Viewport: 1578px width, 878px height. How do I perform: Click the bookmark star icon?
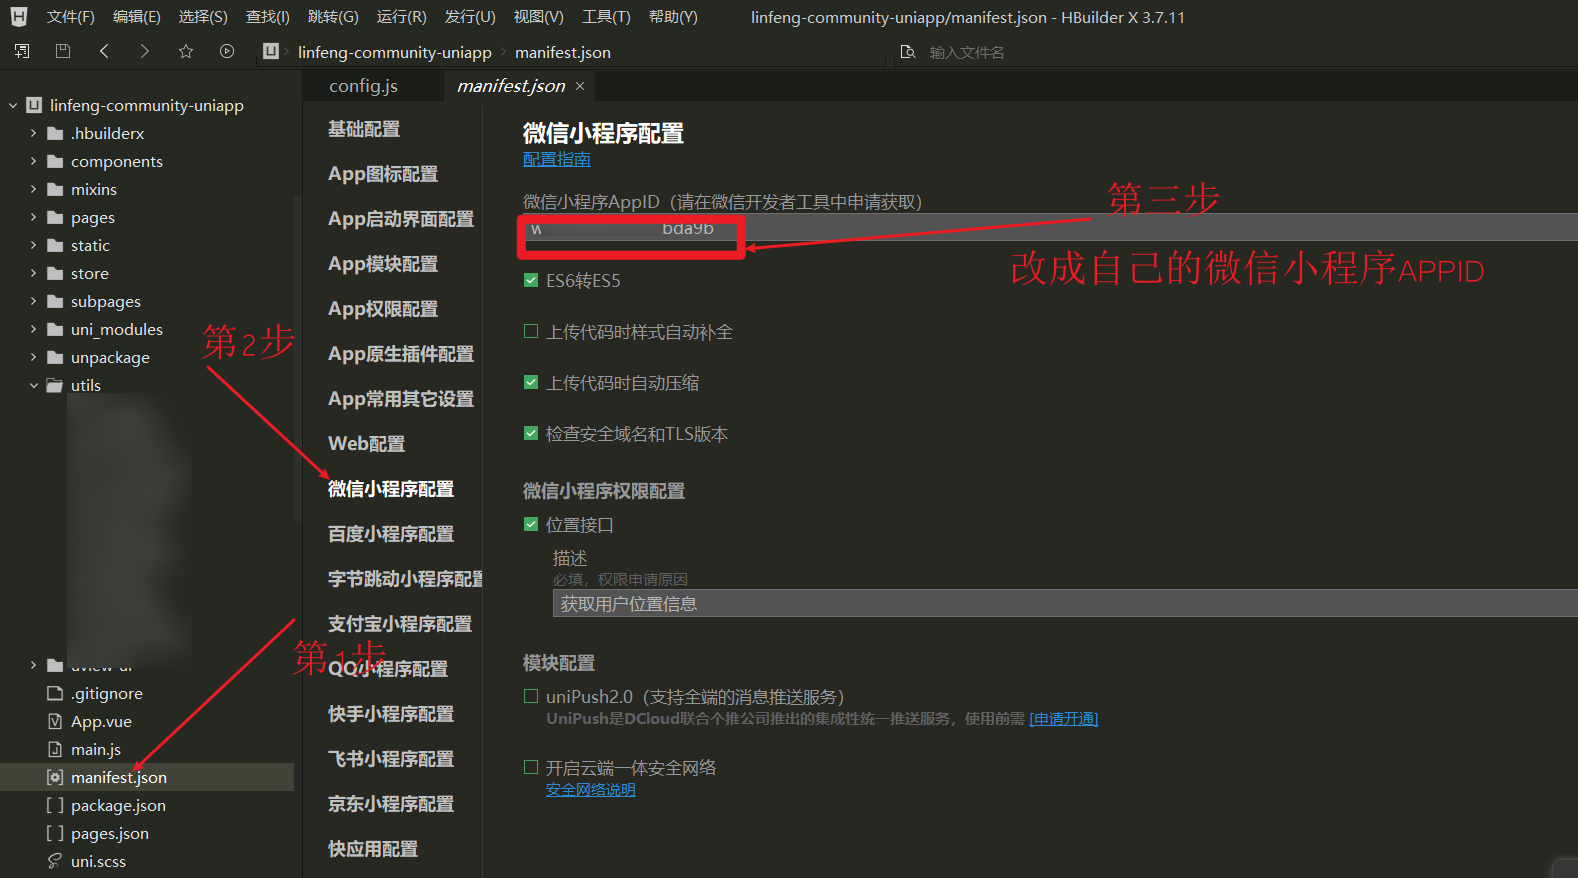[x=186, y=51]
